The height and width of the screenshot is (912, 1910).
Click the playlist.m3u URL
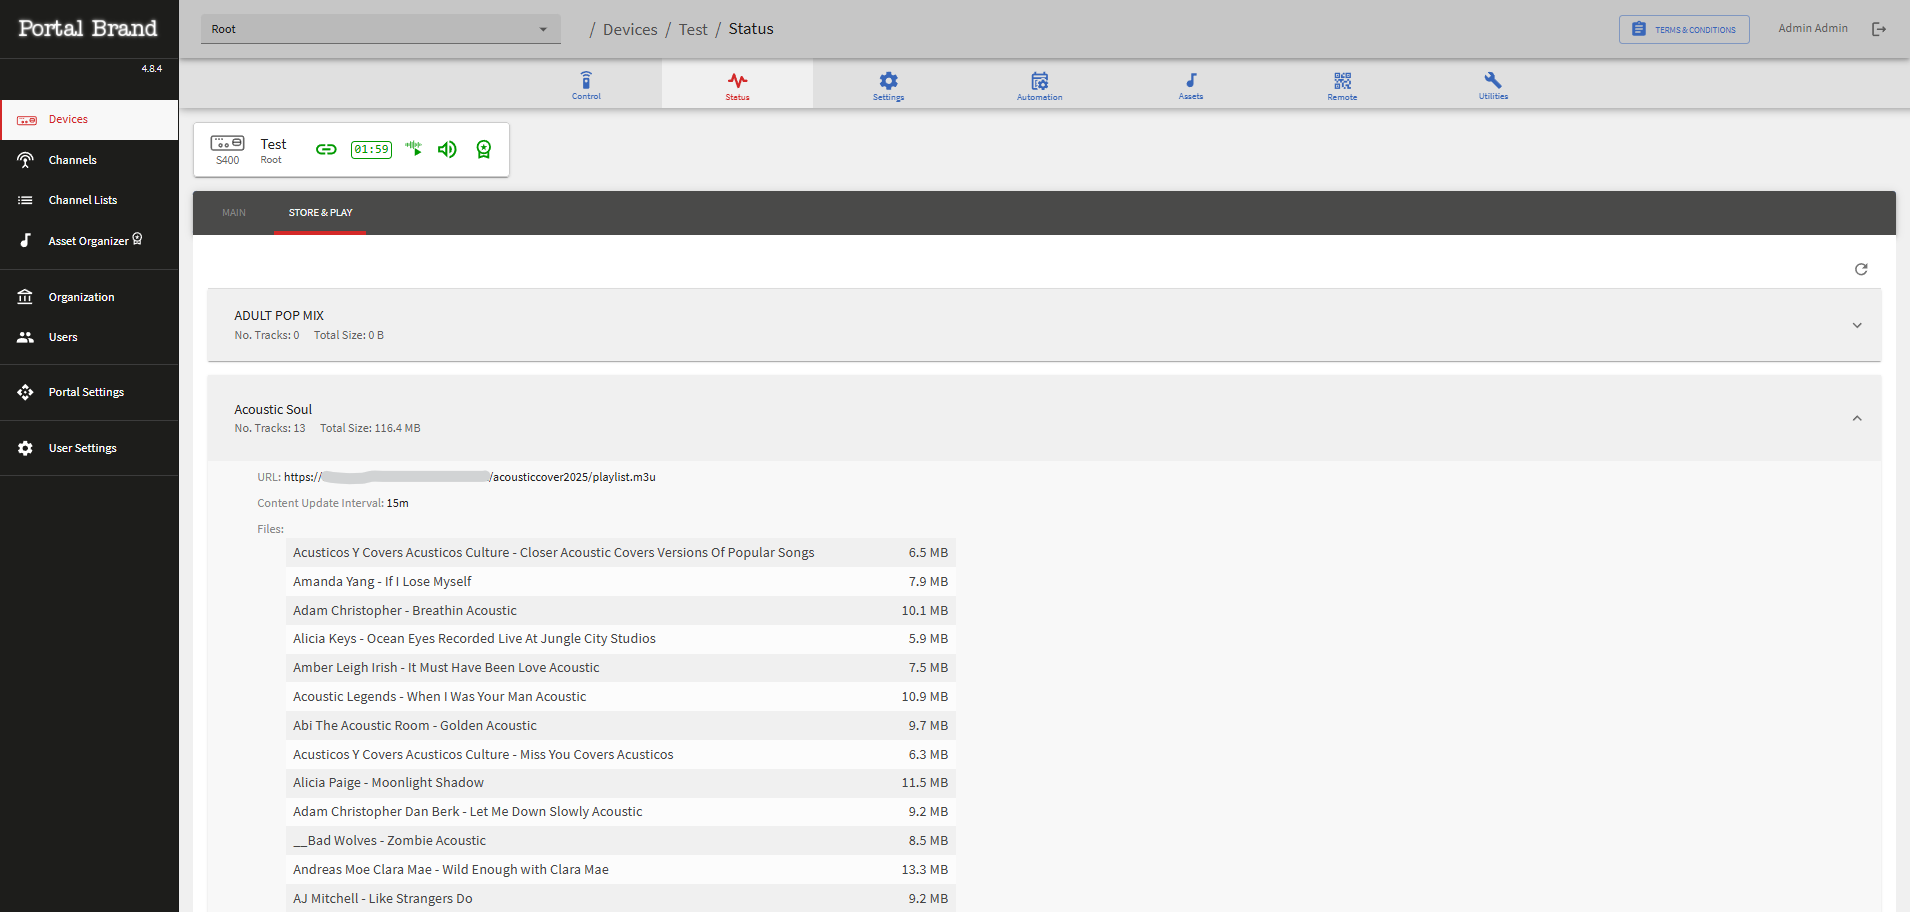click(469, 477)
